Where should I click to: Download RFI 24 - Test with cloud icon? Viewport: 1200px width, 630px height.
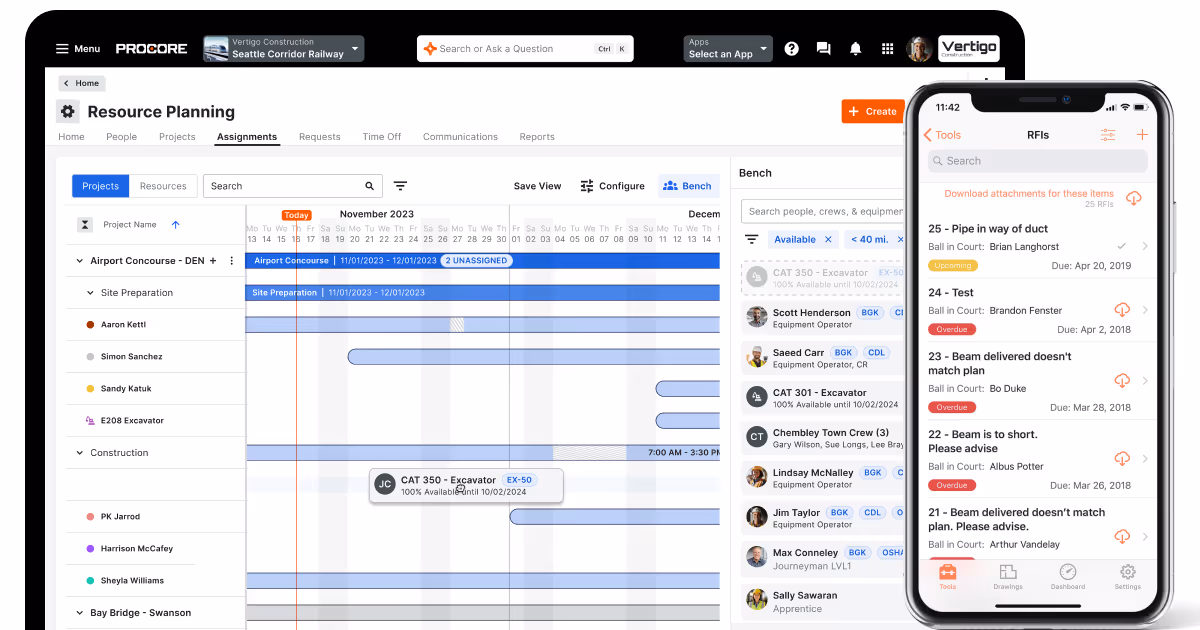point(1122,310)
